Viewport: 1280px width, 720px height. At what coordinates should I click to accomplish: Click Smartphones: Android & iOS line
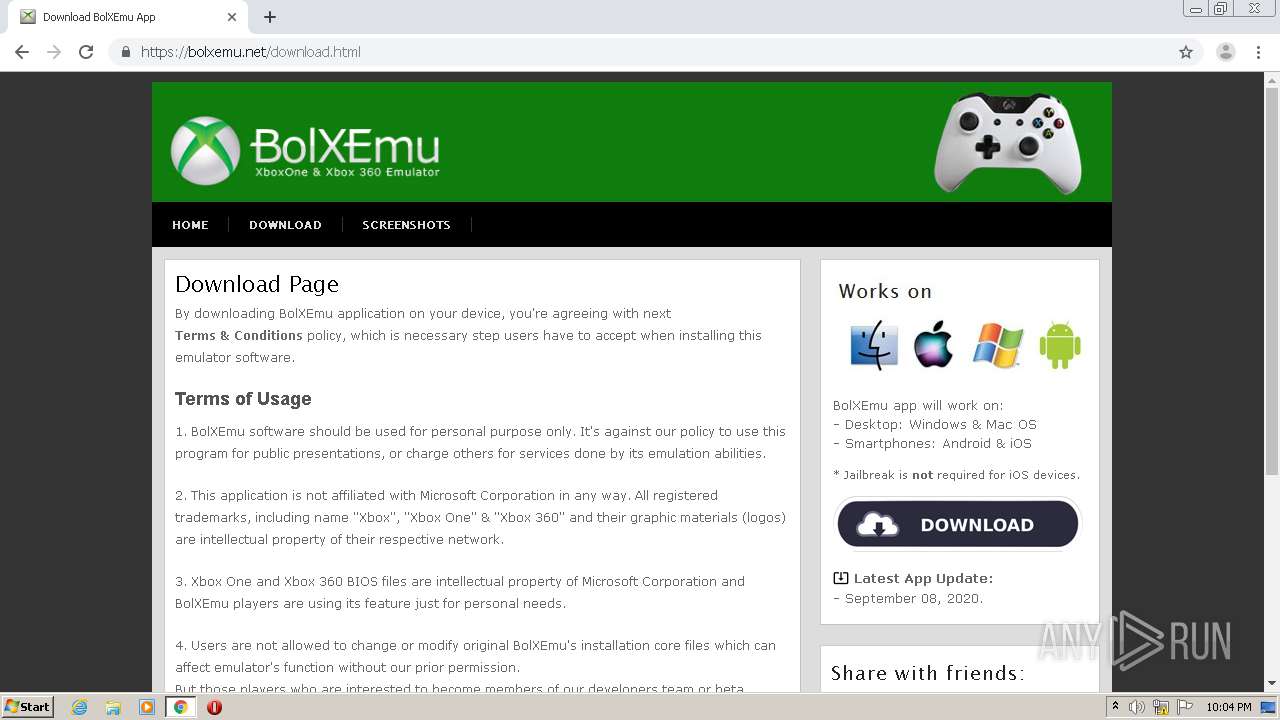pos(932,443)
